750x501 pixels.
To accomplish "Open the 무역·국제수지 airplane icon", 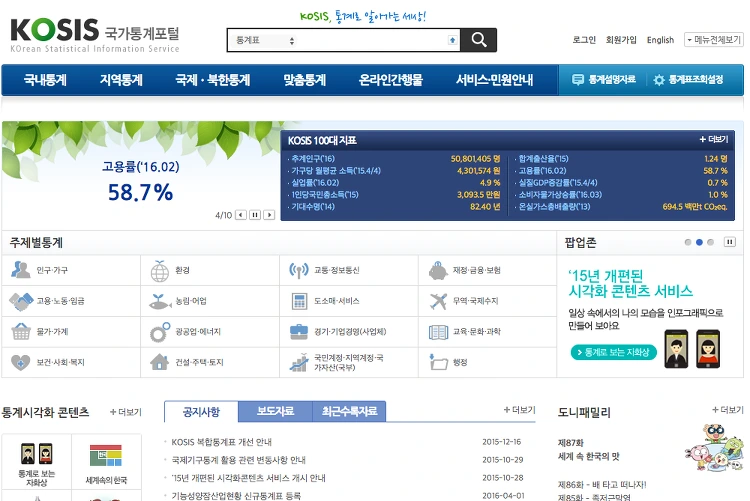I will click(438, 301).
